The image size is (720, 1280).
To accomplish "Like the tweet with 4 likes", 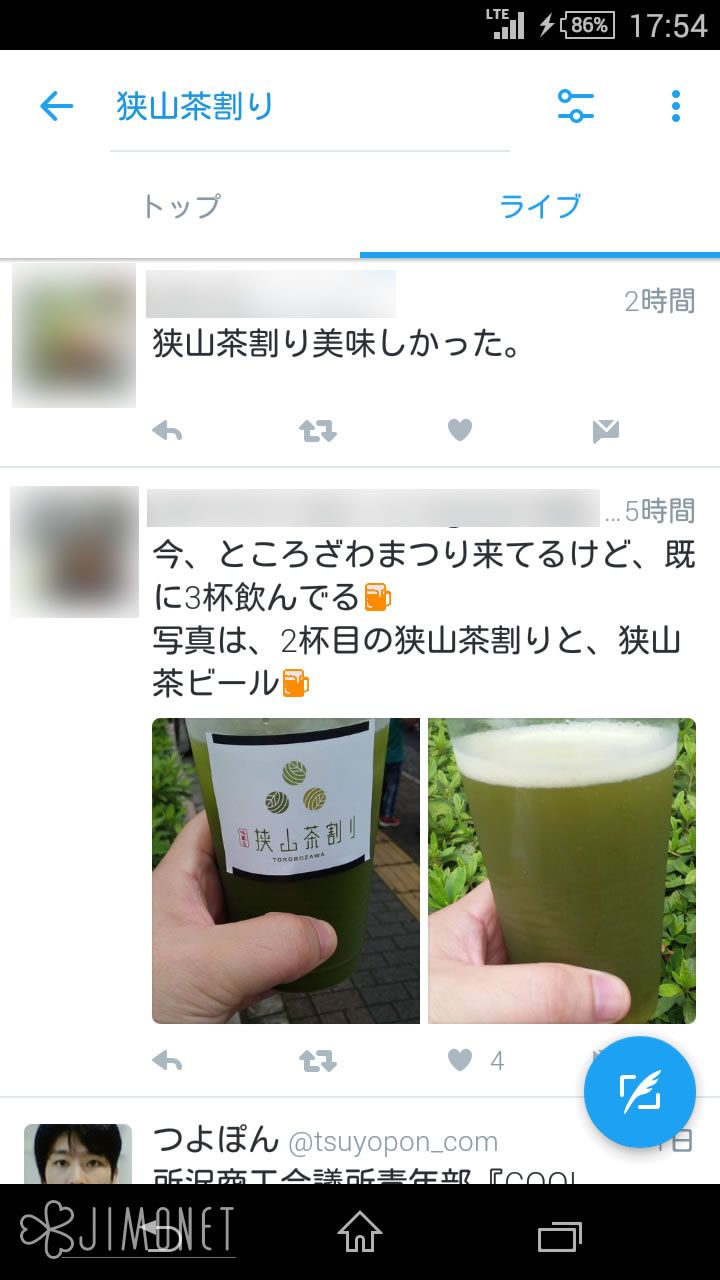I will (459, 1061).
